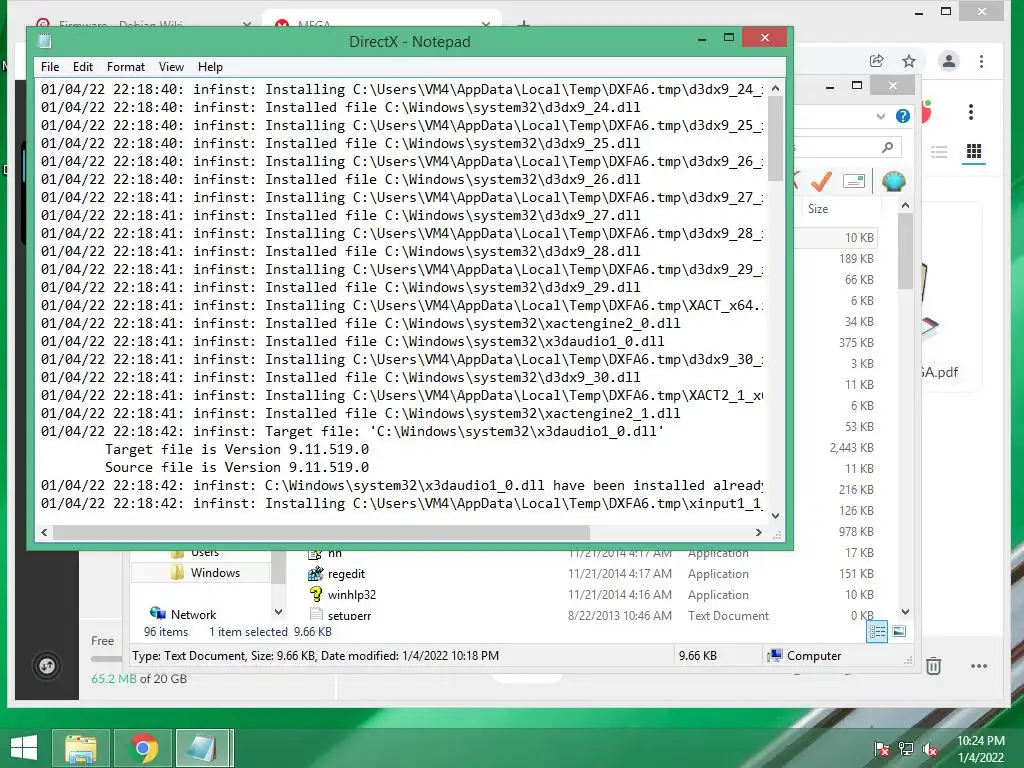This screenshot has width=1024, height=768.
Task: Select the winhlp32 file in Explorer
Action: click(352, 594)
